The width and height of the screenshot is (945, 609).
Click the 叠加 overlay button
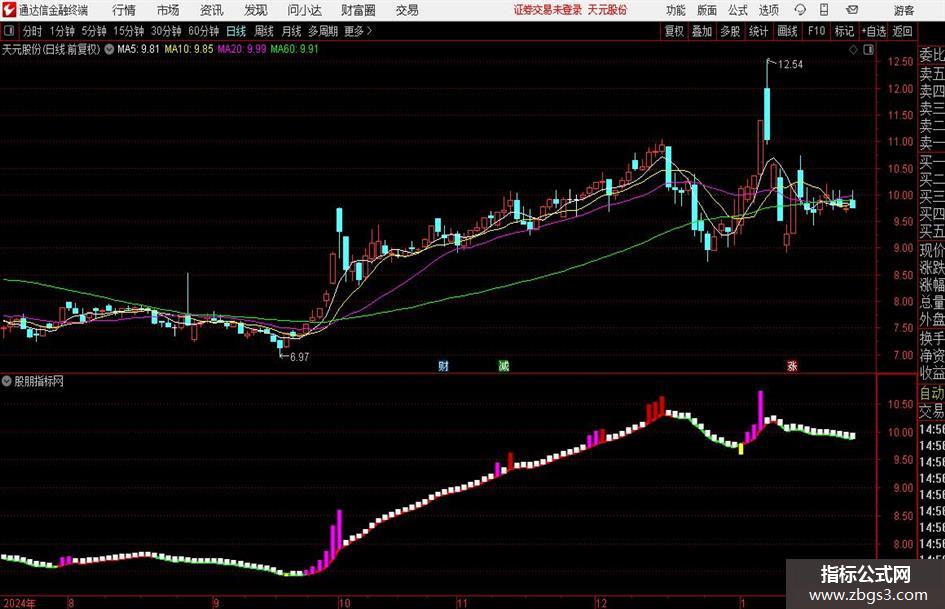pos(702,31)
